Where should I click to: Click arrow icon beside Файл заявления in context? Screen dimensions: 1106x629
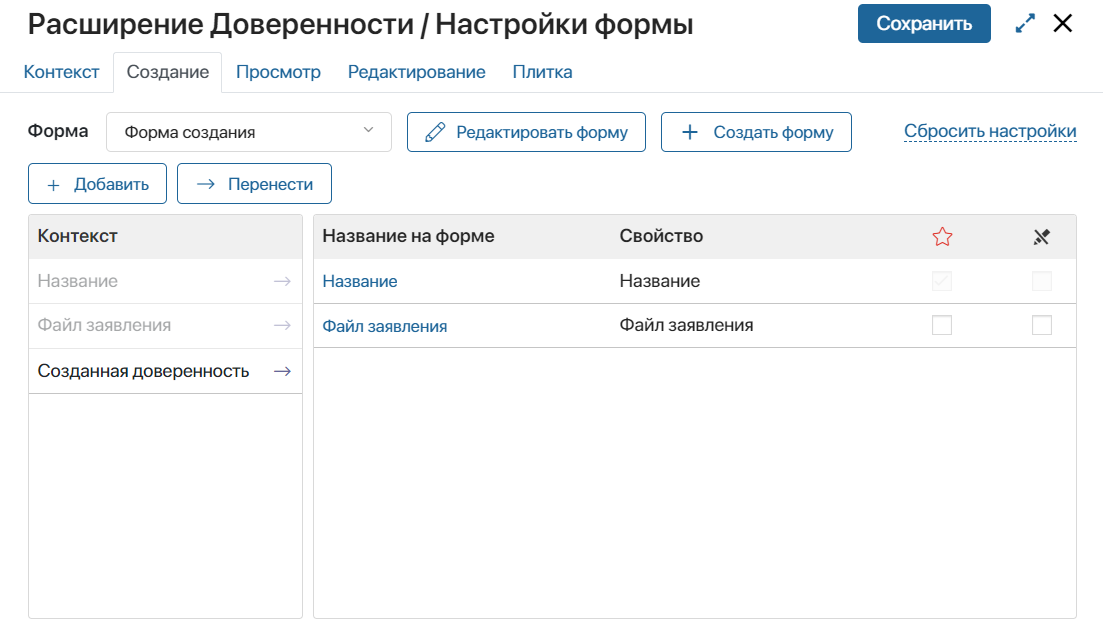282,326
